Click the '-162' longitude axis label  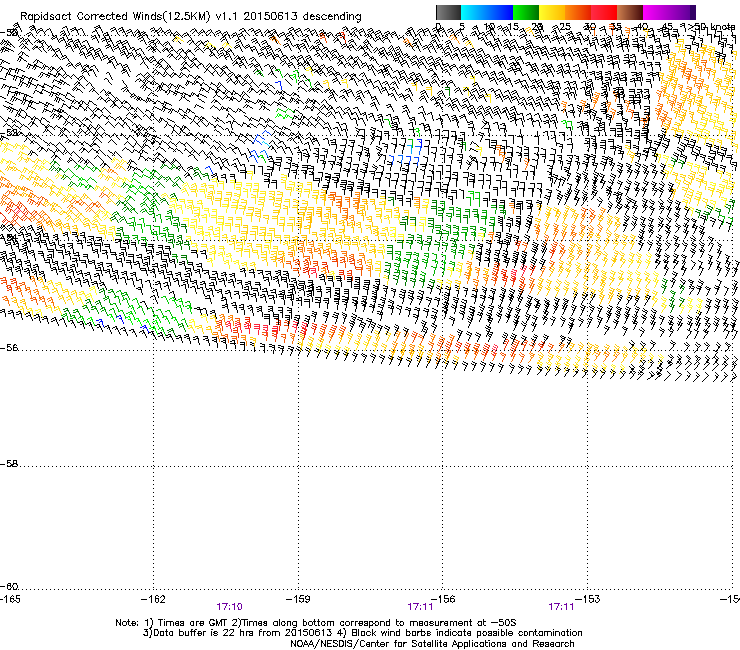pyautogui.click(x=153, y=599)
